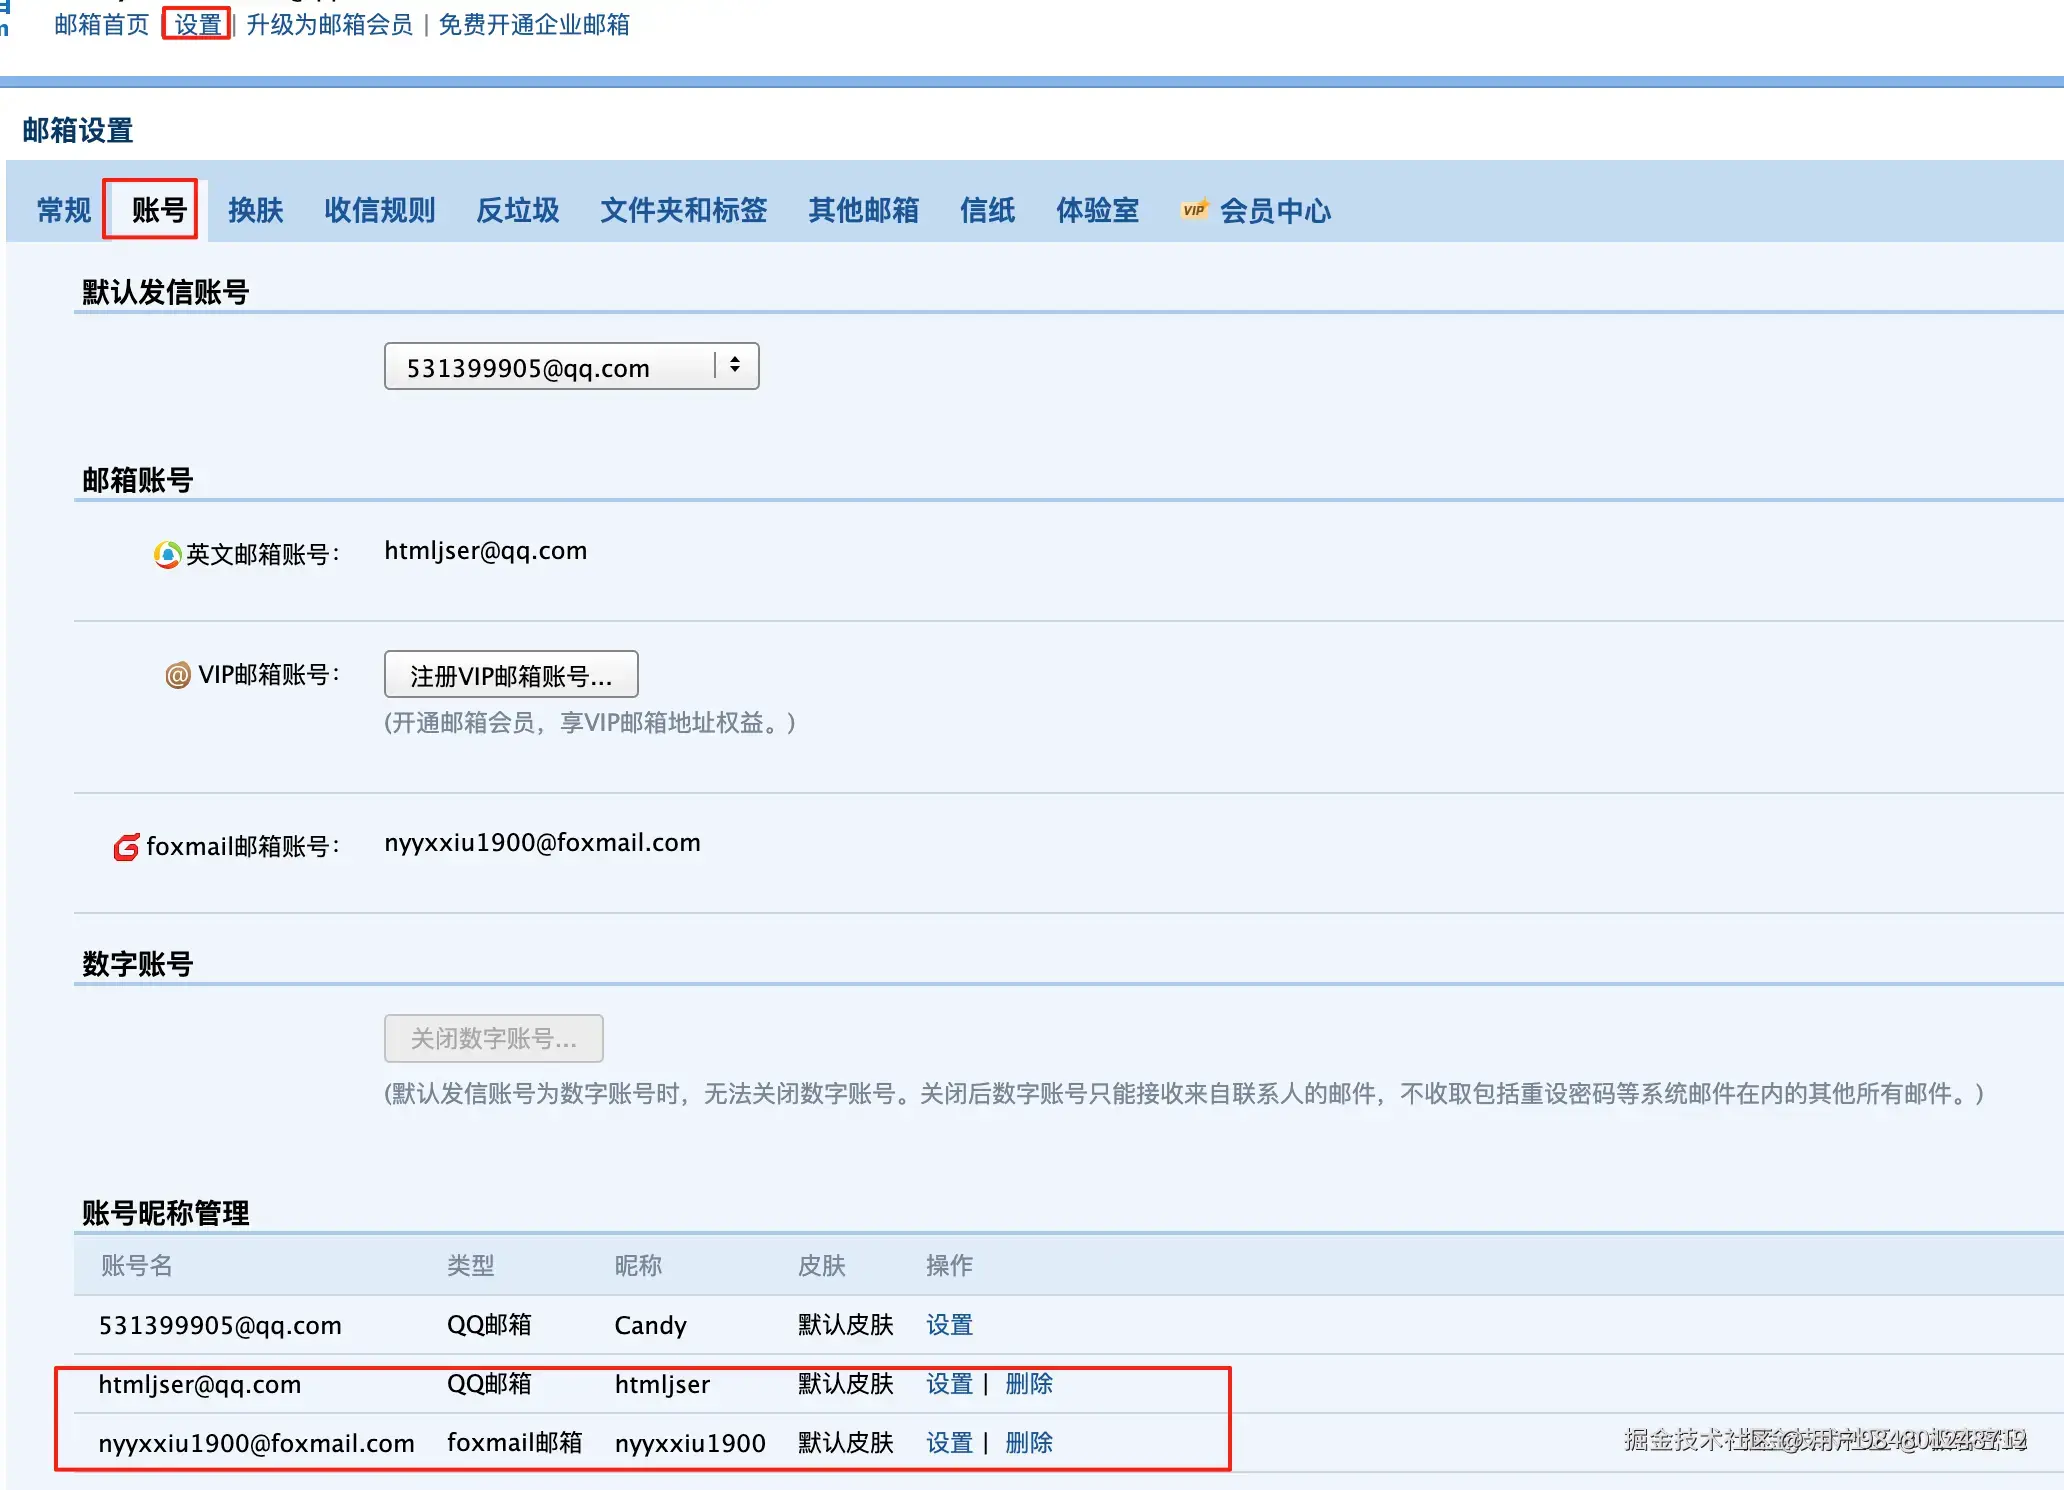Screen dimensions: 2064x1490
Task: Select the 反垃圾 tab
Action: (x=517, y=210)
